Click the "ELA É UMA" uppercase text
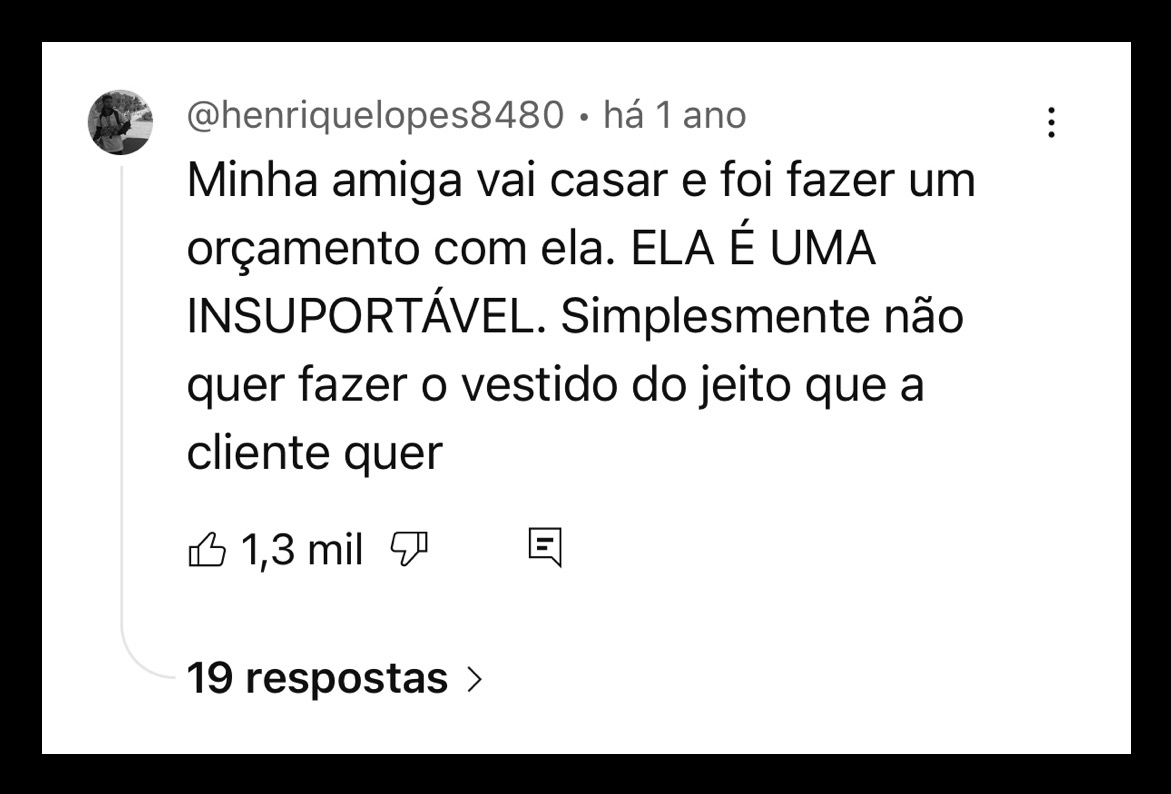This screenshot has height=794, width=1171. 753,248
